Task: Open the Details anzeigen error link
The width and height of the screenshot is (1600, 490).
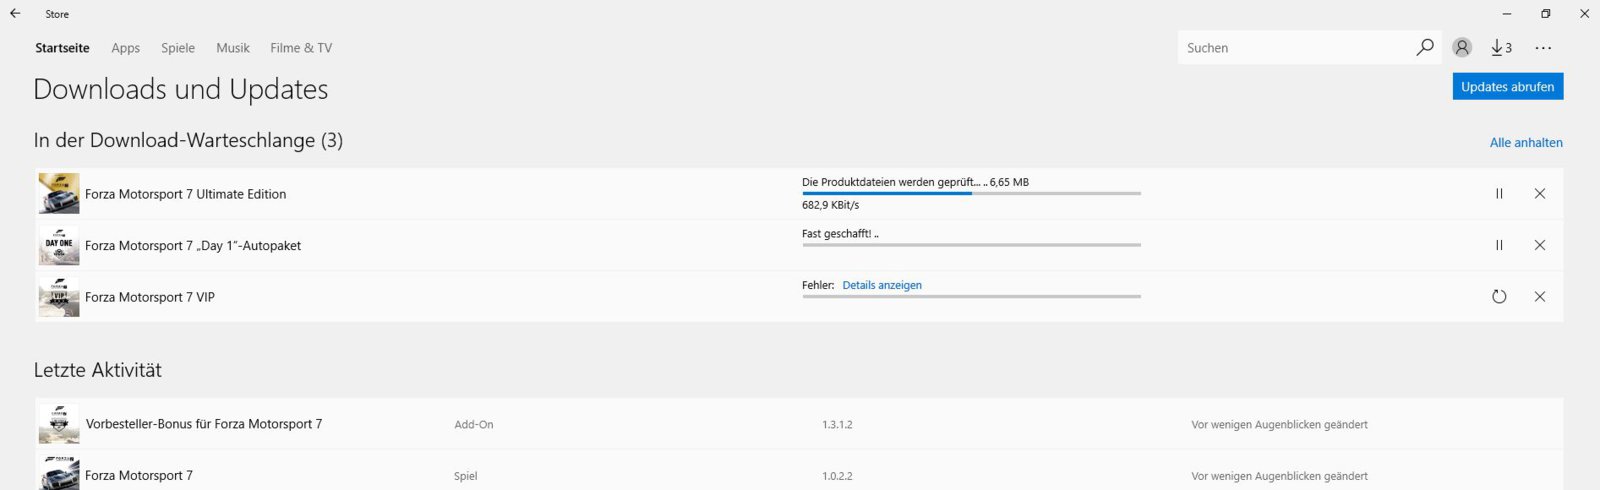Action: [882, 285]
